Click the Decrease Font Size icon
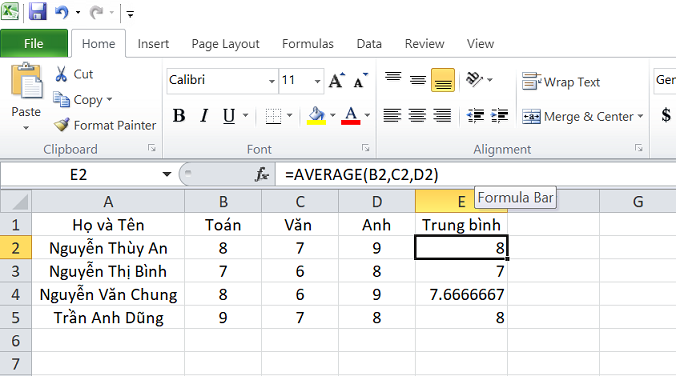 coord(360,80)
